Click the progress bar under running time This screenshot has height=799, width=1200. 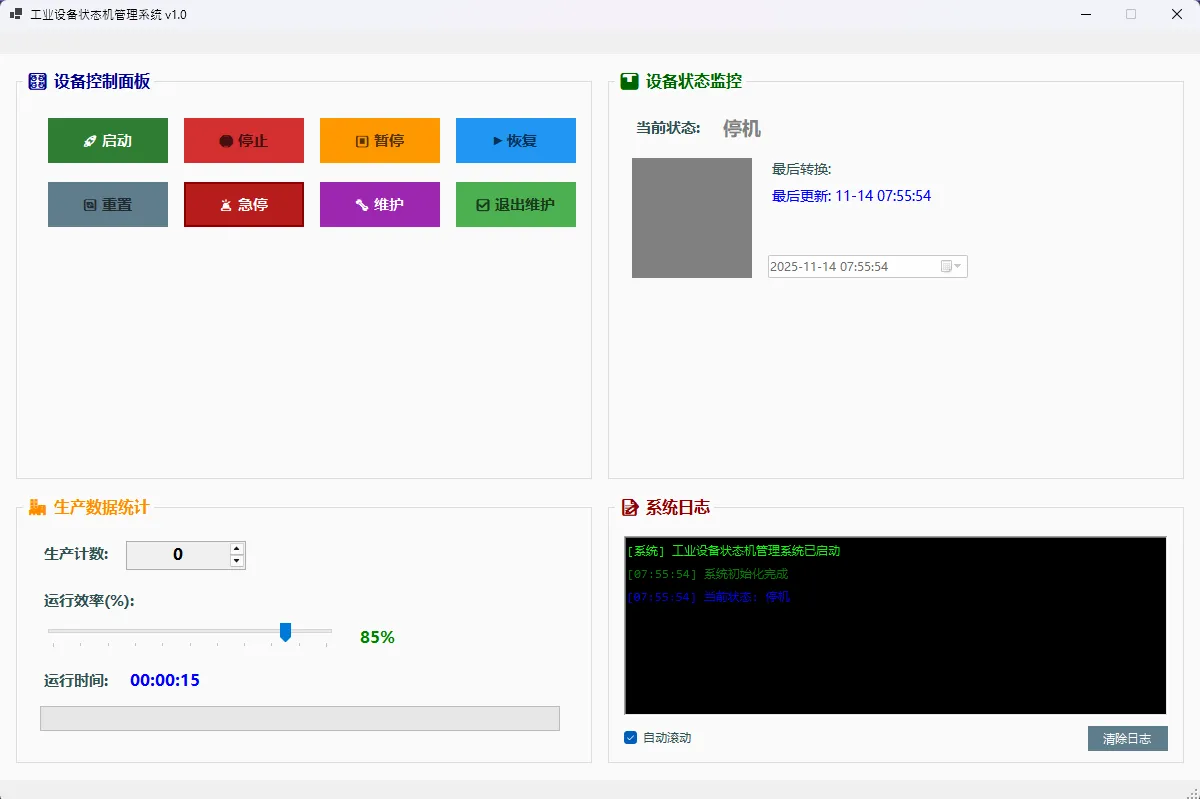click(300, 719)
